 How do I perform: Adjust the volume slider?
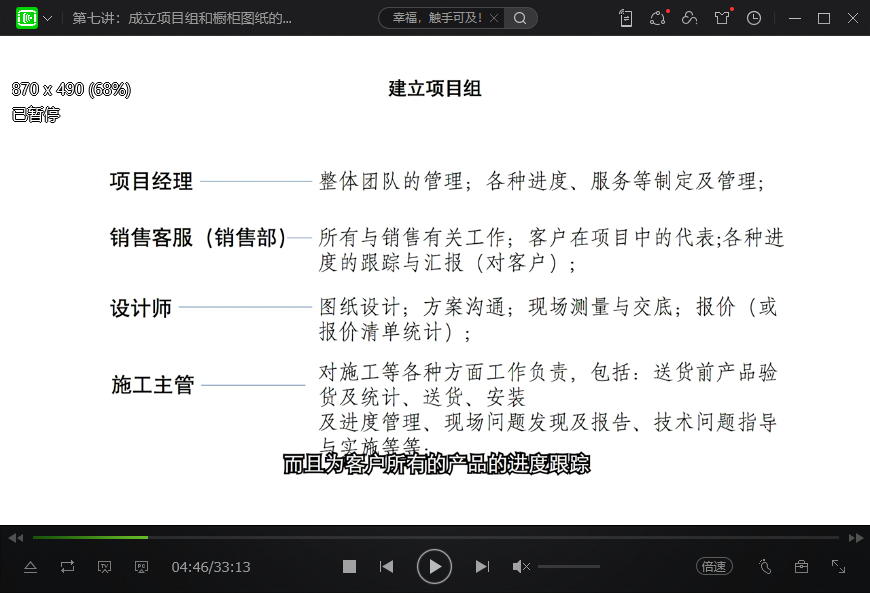click(568, 566)
